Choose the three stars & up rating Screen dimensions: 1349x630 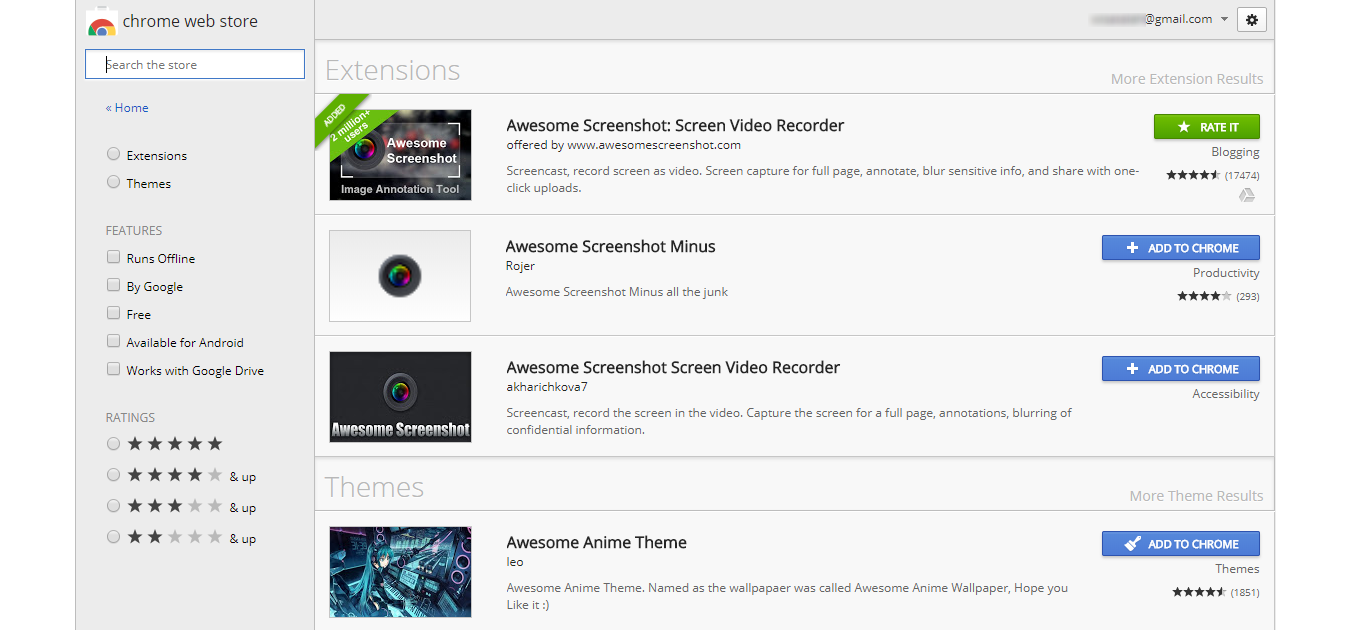tap(113, 506)
